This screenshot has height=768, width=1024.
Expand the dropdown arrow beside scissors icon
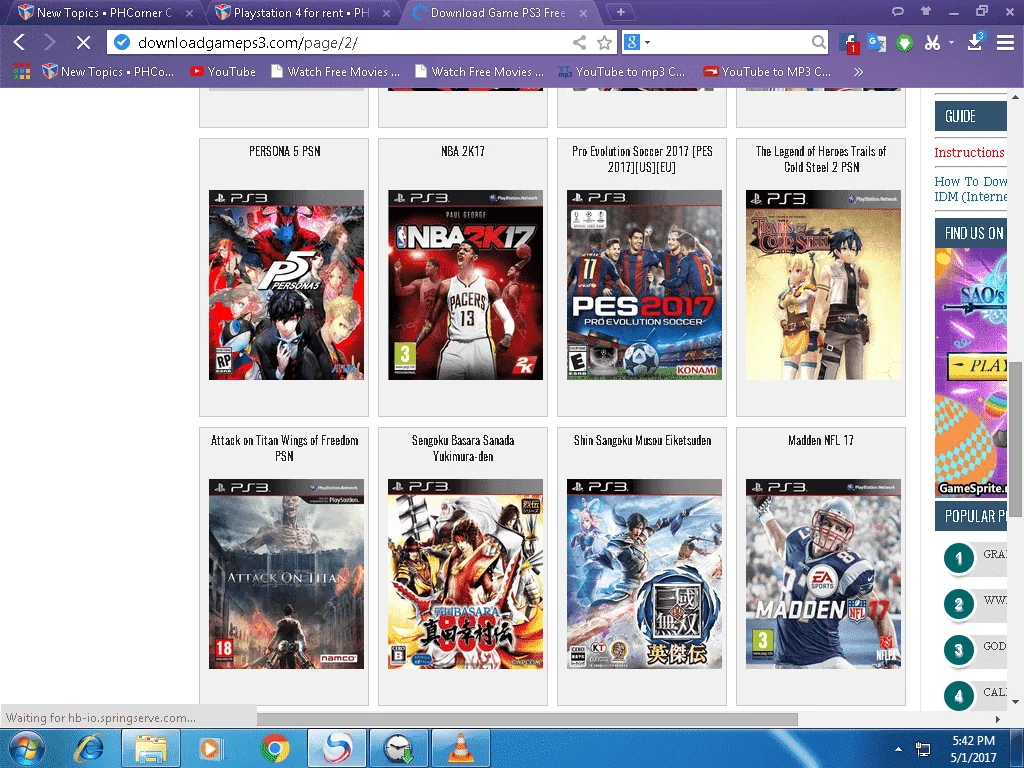pyautogui.click(x=951, y=43)
